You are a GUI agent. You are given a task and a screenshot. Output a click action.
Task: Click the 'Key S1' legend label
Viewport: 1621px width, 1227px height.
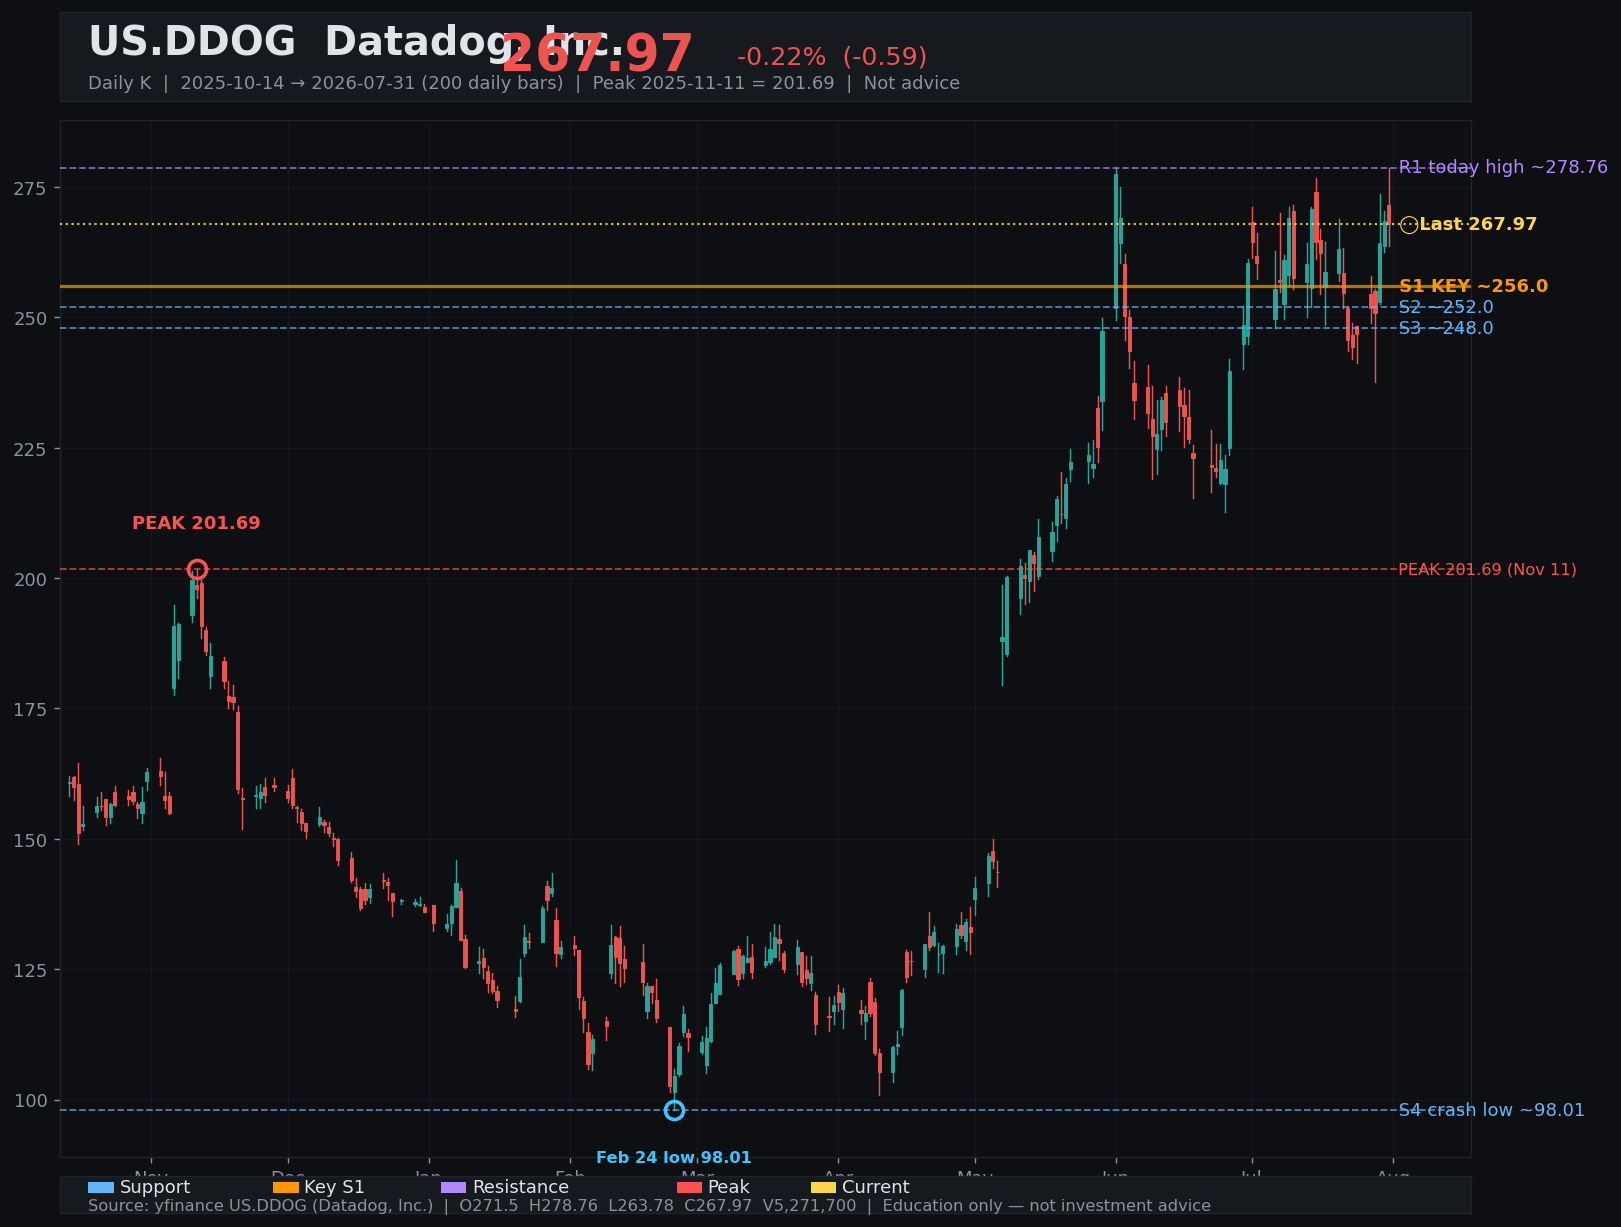(334, 1188)
